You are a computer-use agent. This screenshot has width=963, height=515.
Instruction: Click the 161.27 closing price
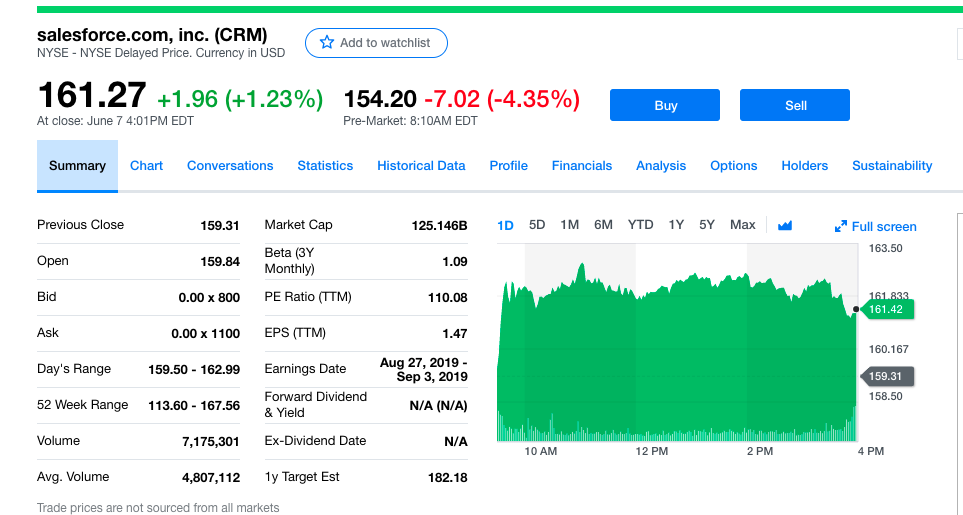point(92,96)
